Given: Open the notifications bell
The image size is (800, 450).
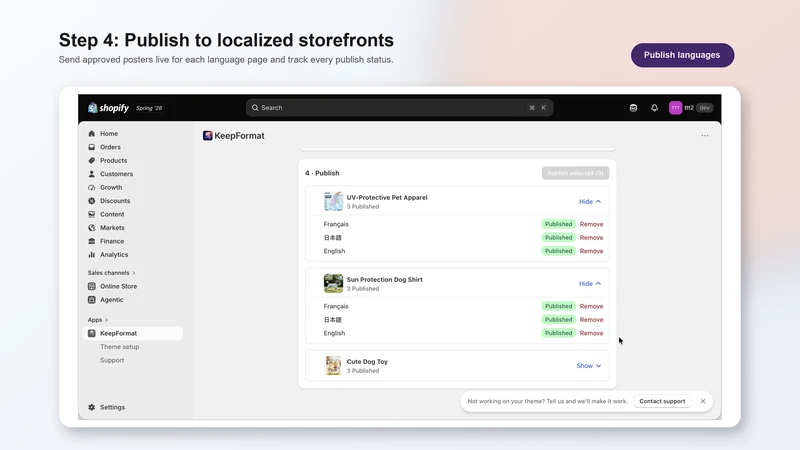Looking at the screenshot, I should pyautogui.click(x=654, y=108).
